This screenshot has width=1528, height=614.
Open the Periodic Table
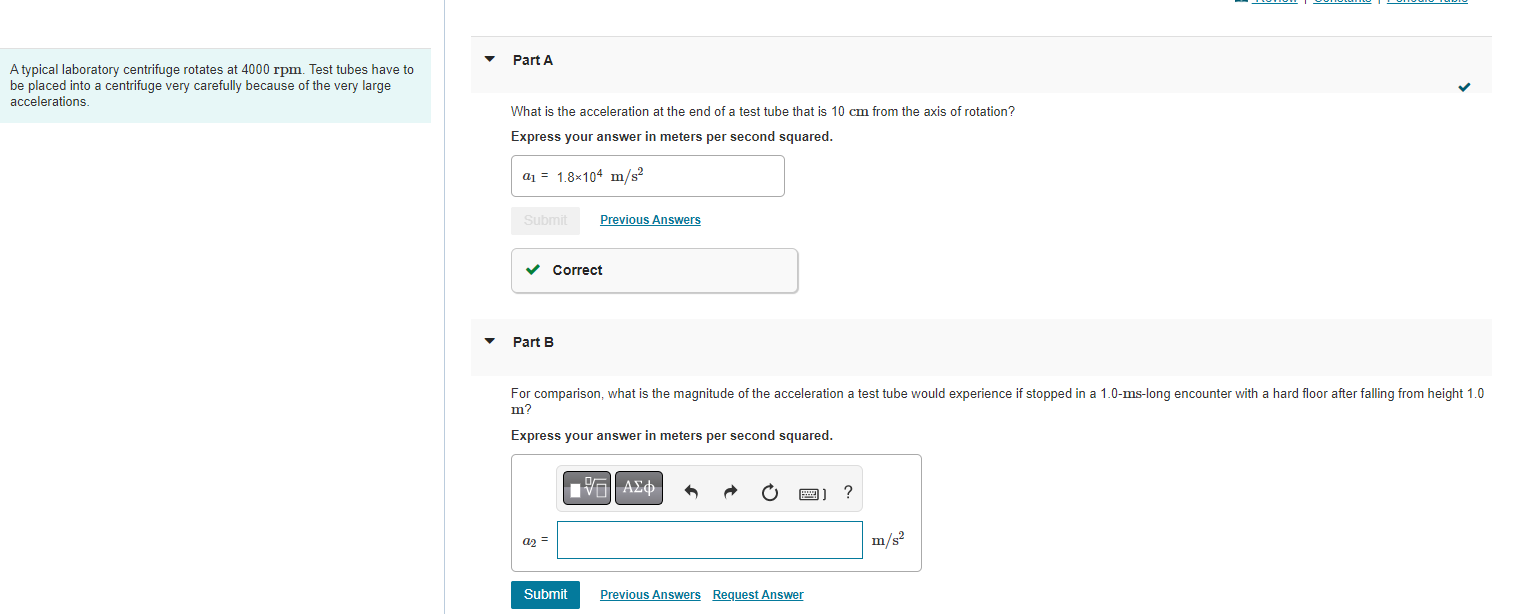pyautogui.click(x=1428, y=2)
